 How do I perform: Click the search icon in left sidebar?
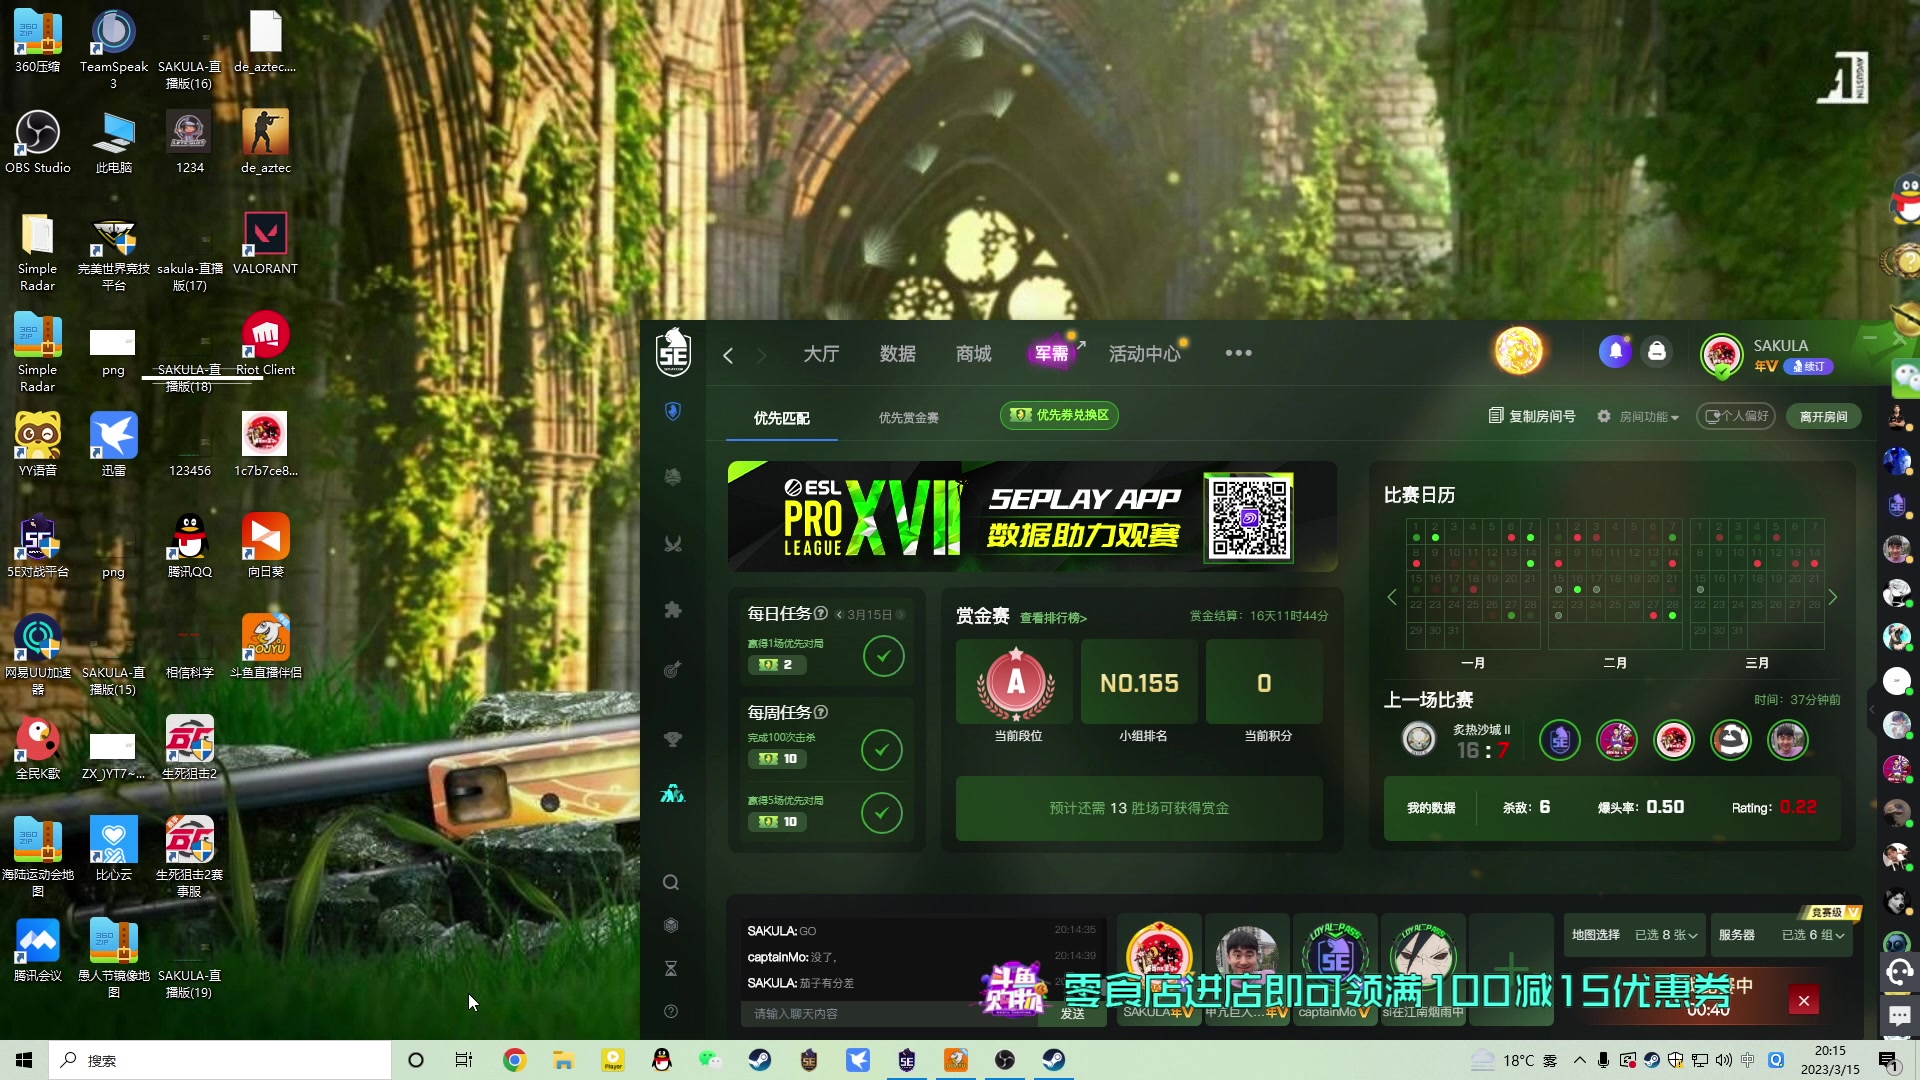coord(671,882)
